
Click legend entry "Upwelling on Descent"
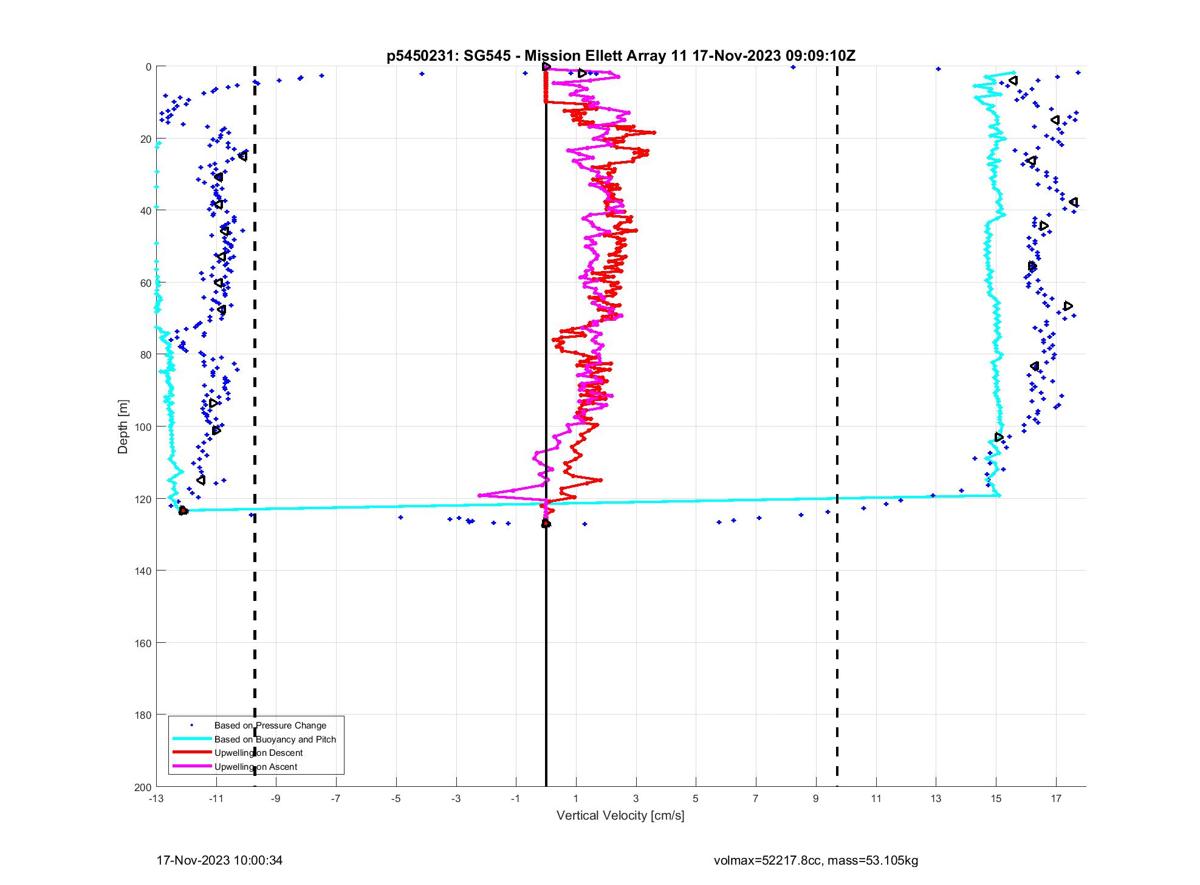coord(258,753)
